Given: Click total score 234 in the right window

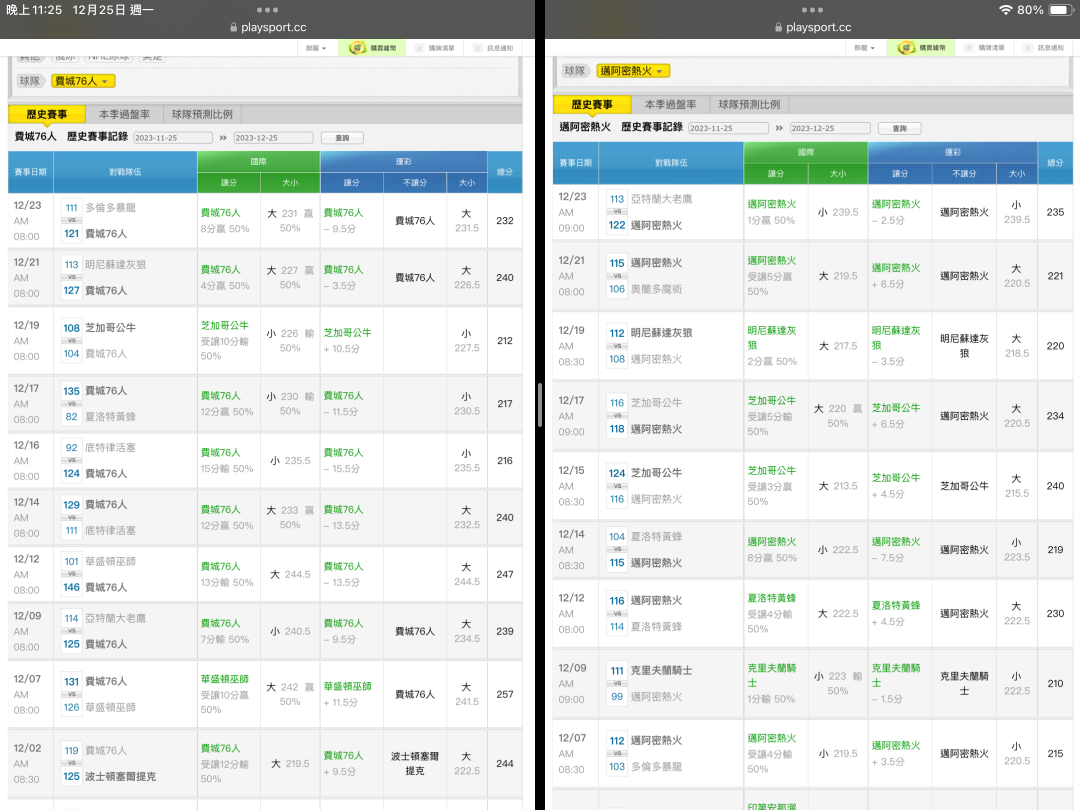Looking at the screenshot, I should 1055,416.
